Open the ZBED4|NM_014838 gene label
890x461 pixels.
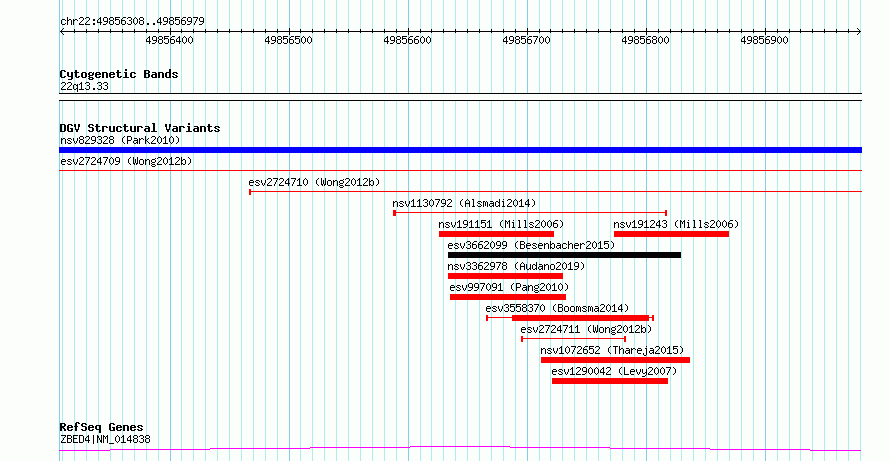[x=105, y=439]
